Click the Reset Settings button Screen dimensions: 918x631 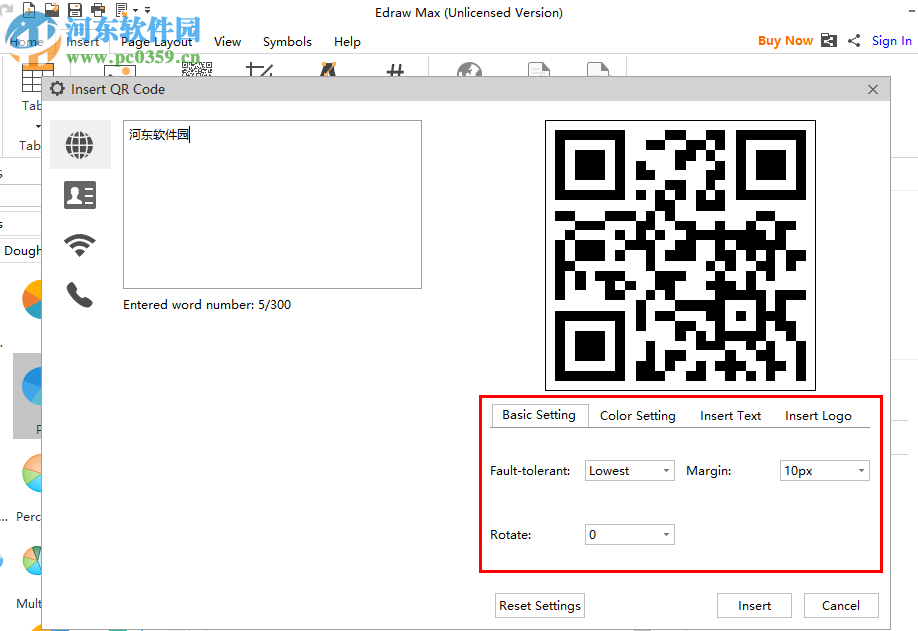click(x=539, y=605)
